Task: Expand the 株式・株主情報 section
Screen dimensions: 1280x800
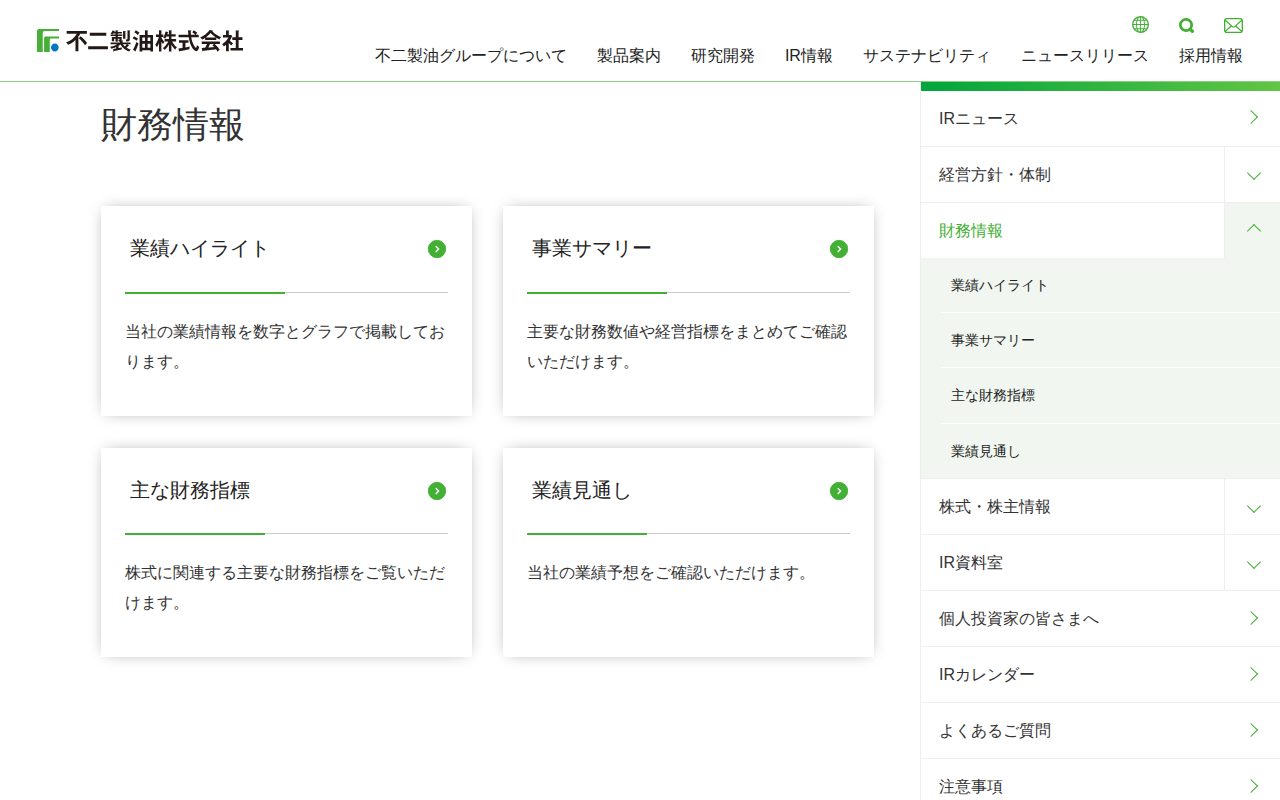Action: [x=1253, y=507]
